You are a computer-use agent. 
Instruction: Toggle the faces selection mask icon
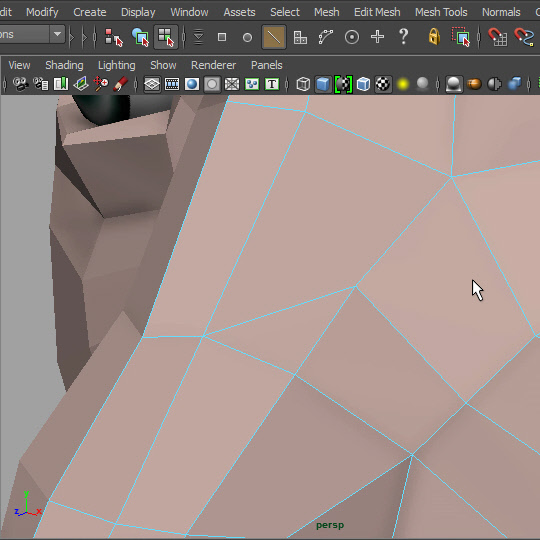point(300,37)
